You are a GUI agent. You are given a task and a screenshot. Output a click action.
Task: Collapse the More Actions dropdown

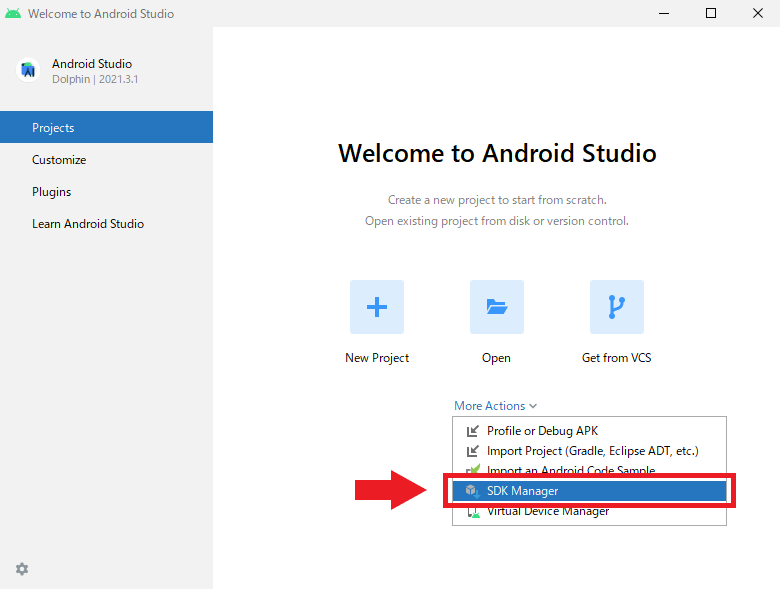495,405
